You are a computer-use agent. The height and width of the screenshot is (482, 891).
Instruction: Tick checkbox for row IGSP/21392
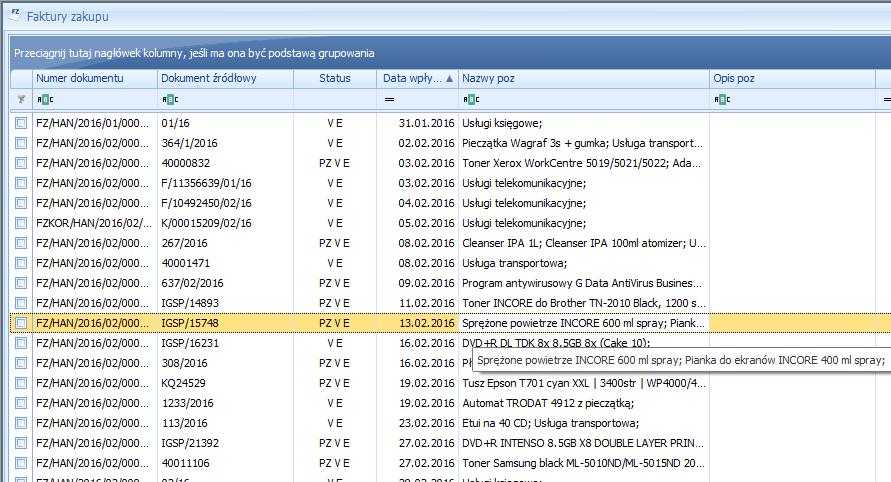(21, 443)
